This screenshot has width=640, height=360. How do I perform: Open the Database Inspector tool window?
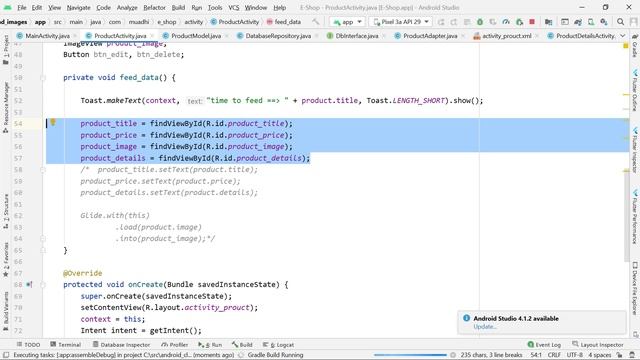121,345
